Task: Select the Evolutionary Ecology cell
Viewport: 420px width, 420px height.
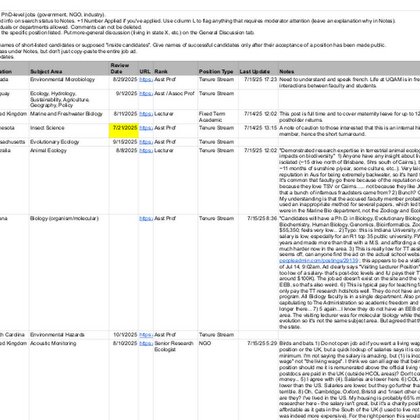Action: (69, 142)
